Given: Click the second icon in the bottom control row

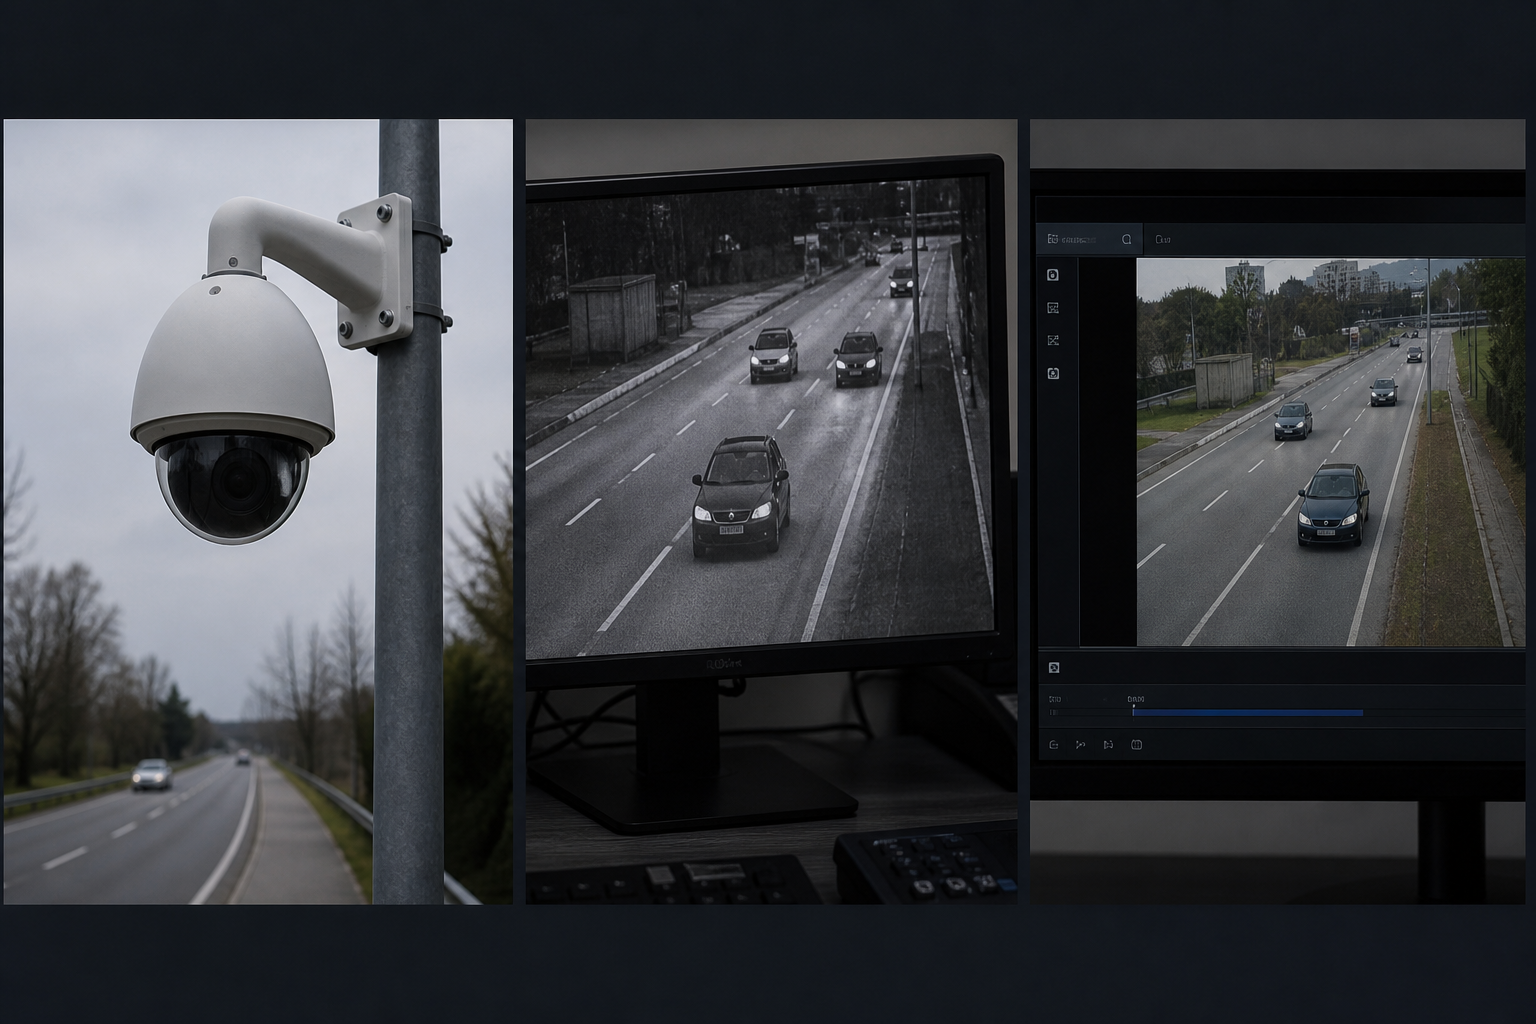Looking at the screenshot, I should coord(1080,745).
